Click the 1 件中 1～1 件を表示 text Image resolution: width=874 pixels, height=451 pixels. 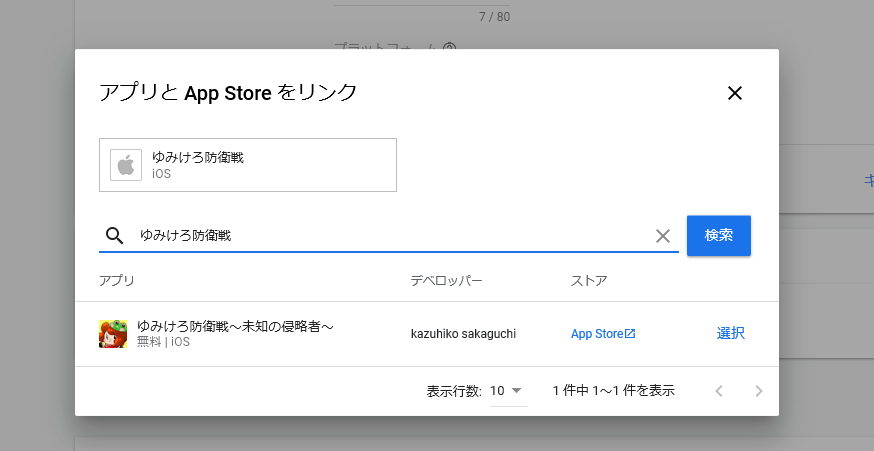pos(614,391)
